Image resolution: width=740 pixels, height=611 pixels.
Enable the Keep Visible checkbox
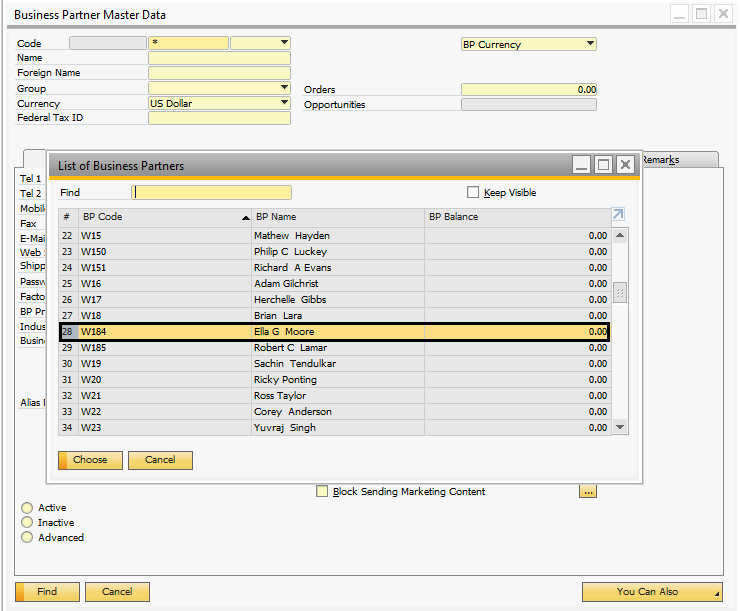click(474, 193)
